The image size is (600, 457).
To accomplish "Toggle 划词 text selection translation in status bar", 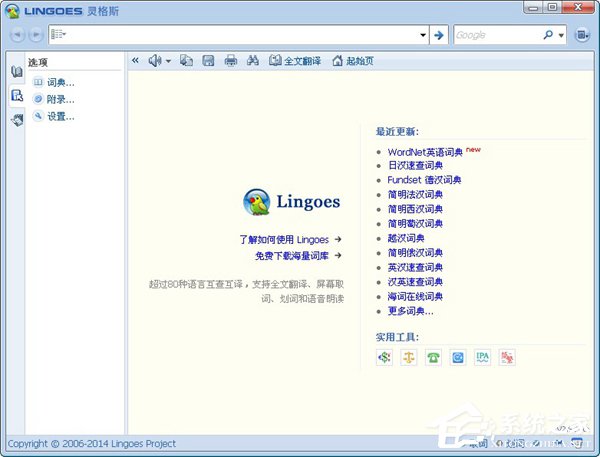I will click(x=509, y=443).
